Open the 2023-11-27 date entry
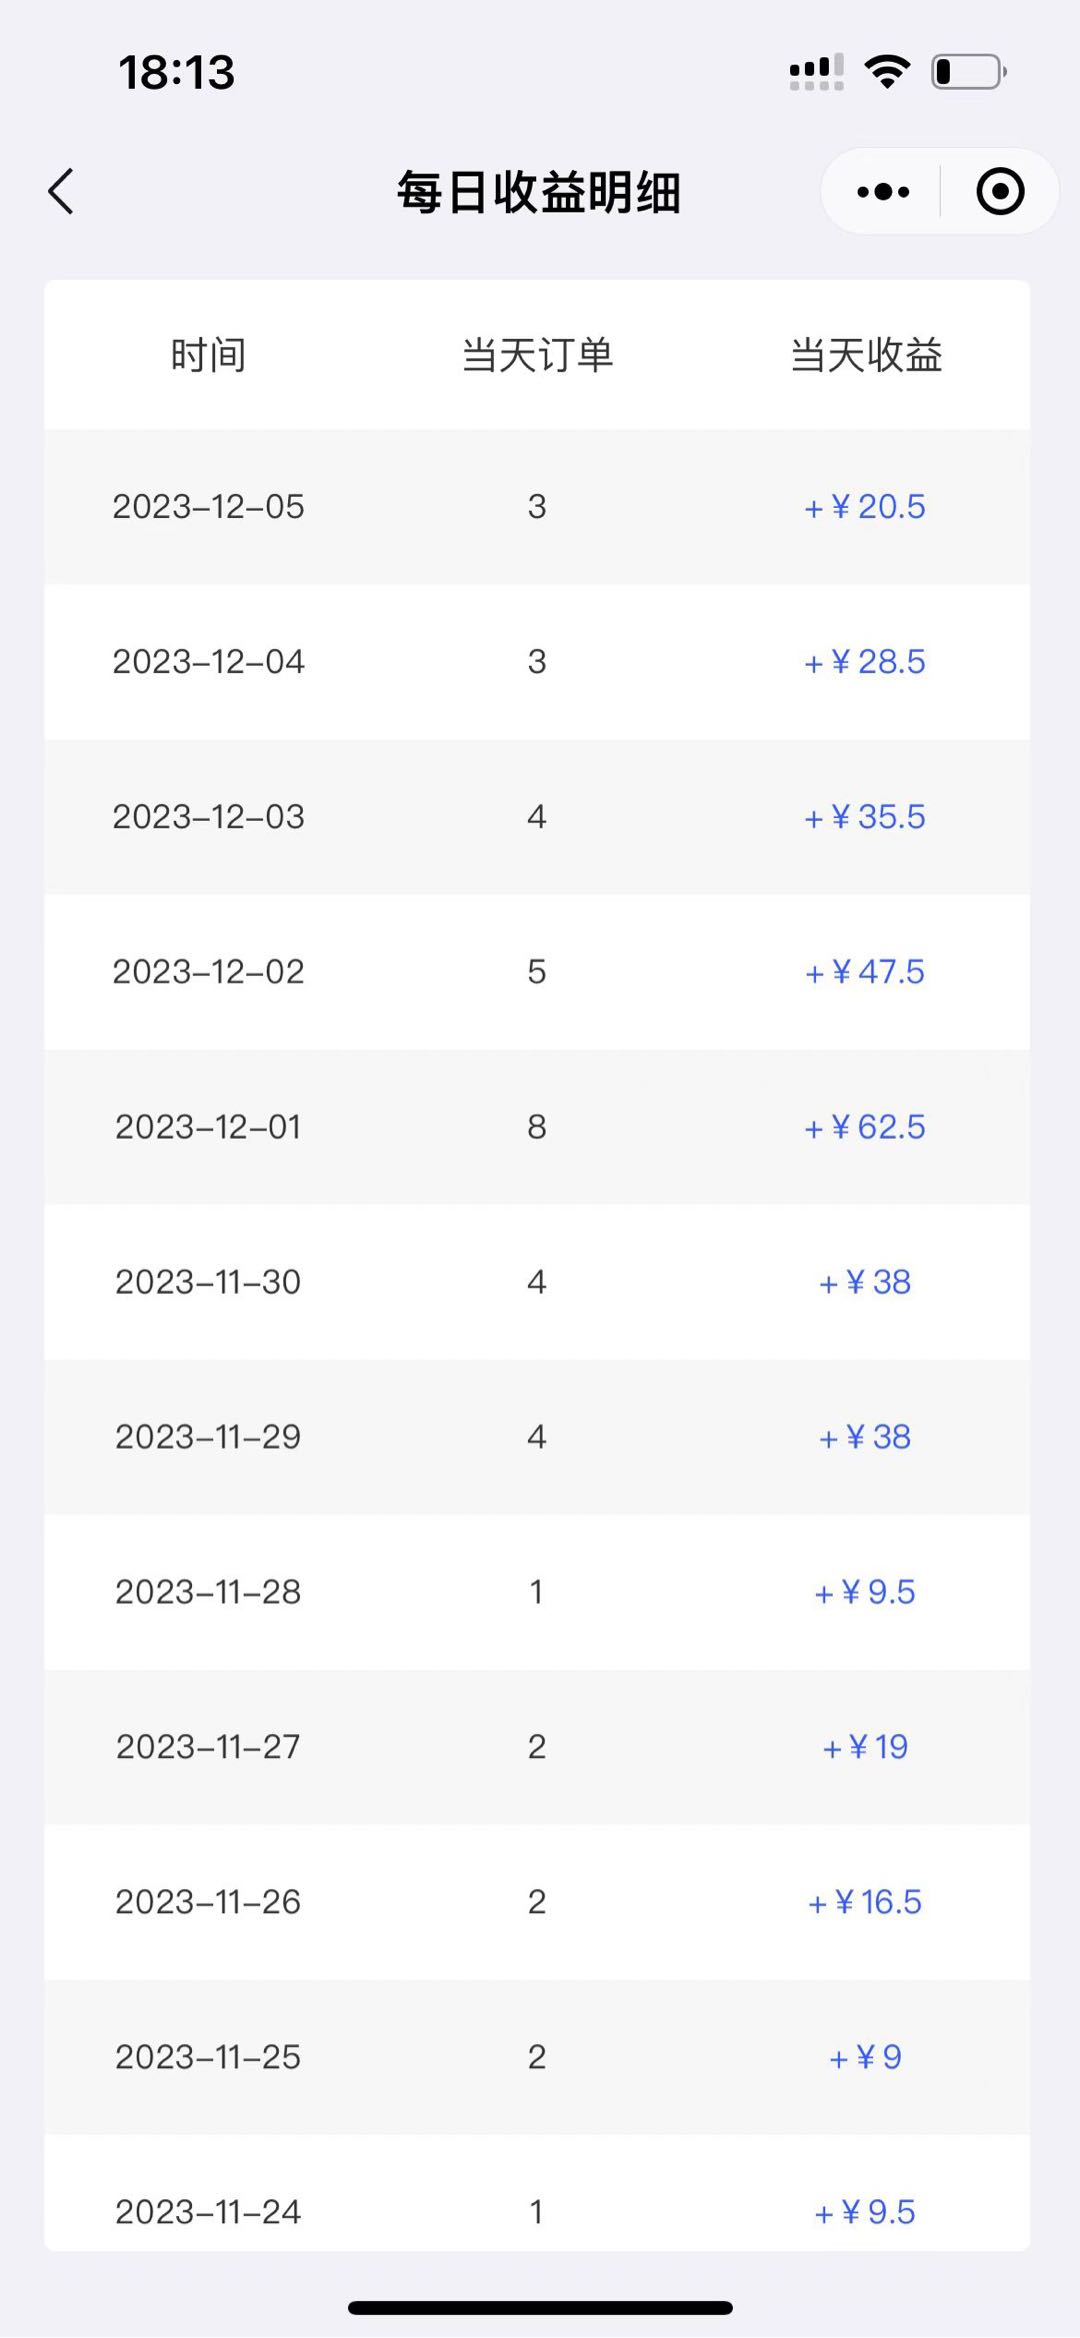 (x=208, y=1747)
